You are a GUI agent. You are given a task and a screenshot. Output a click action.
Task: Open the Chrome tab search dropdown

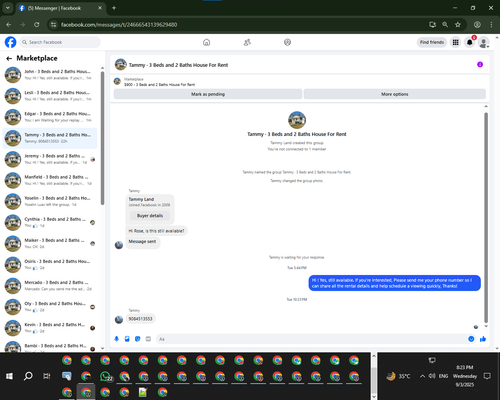coord(7,8)
